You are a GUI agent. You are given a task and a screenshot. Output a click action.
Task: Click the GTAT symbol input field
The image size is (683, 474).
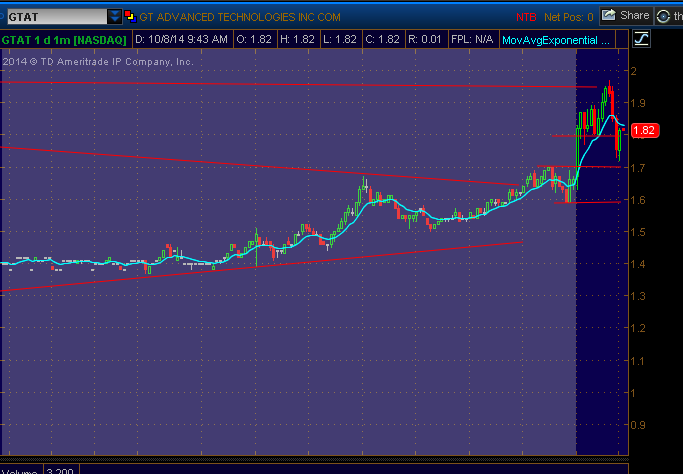(x=57, y=17)
